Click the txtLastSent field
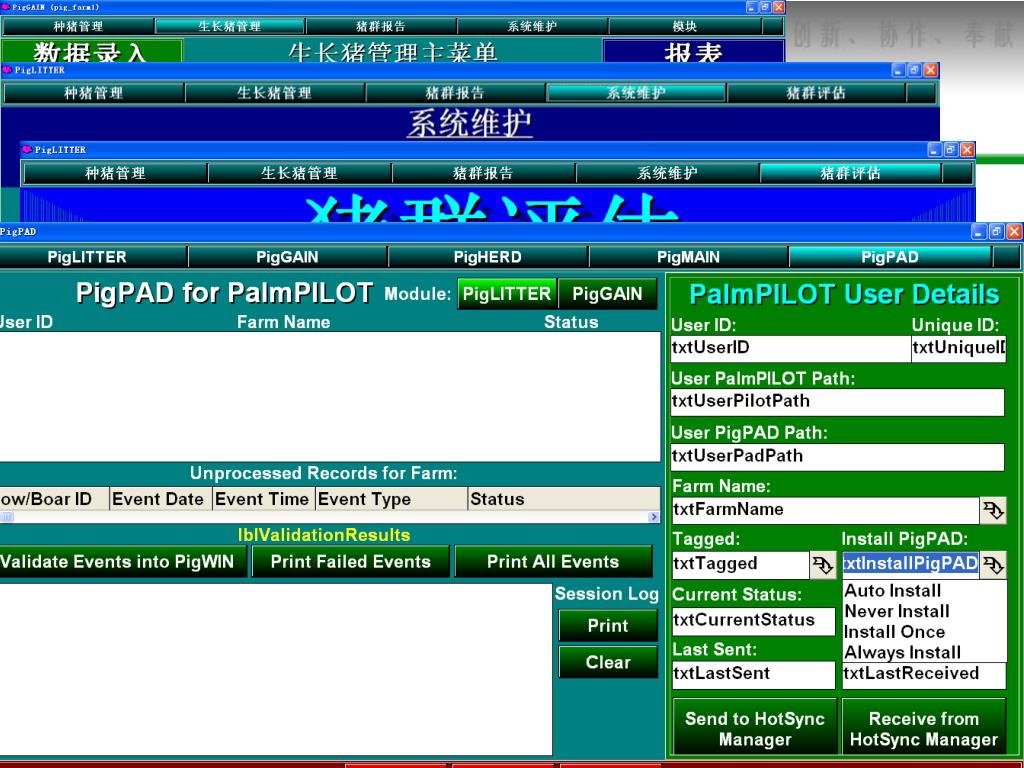 [754, 675]
